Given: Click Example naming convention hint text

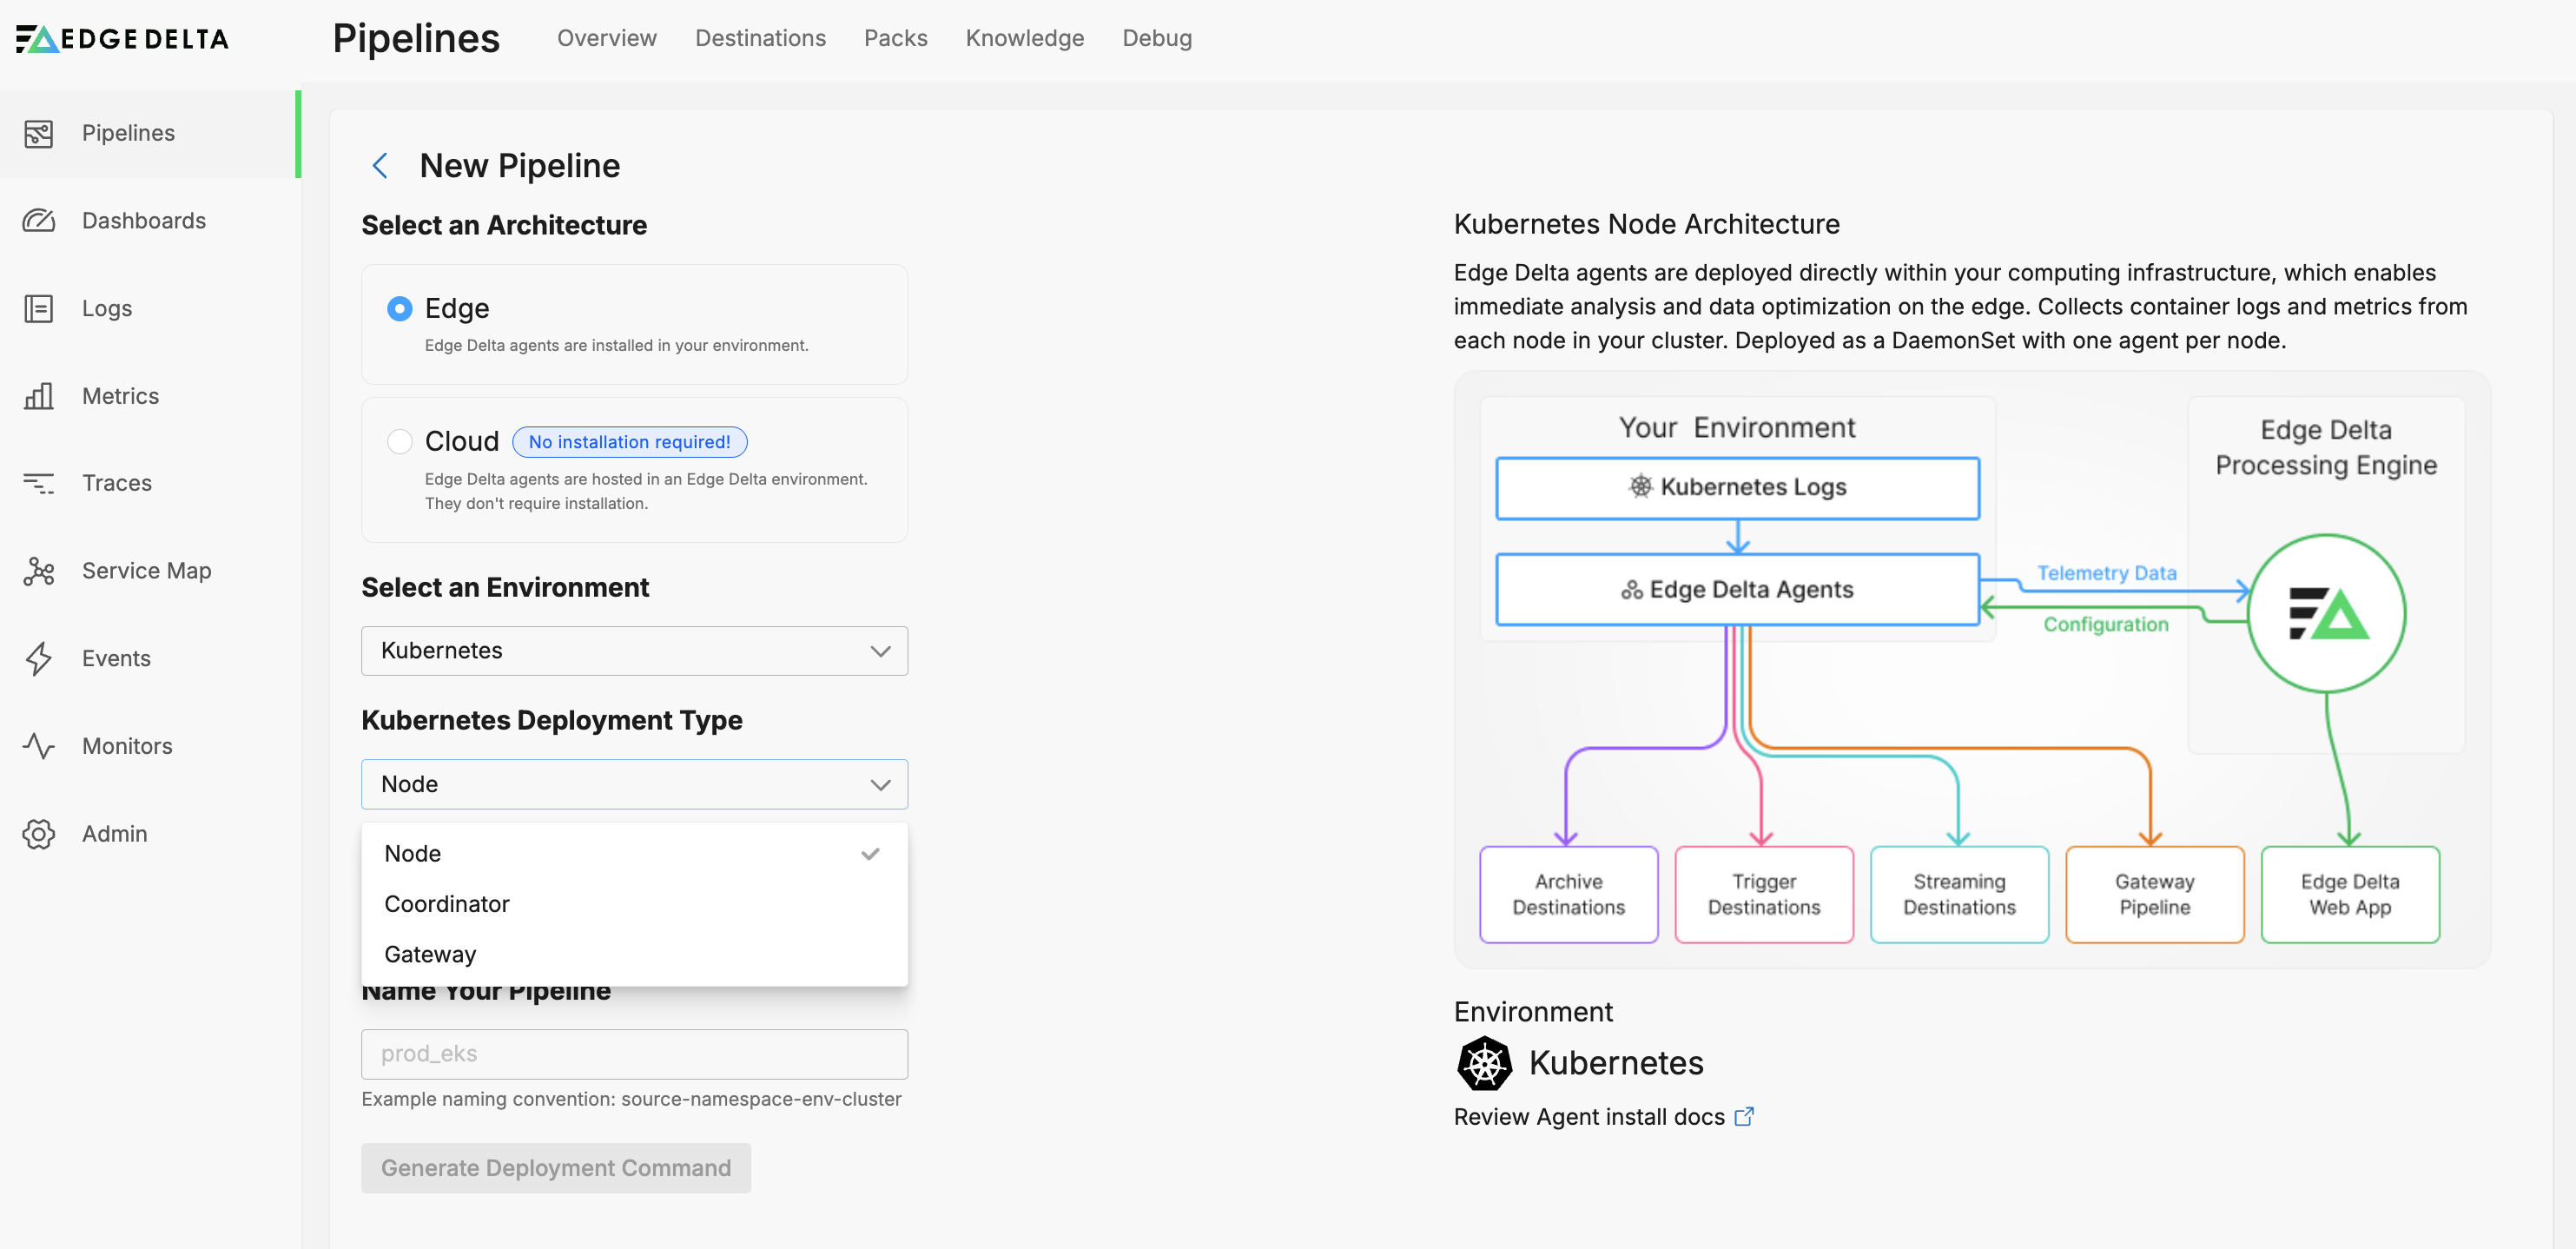Looking at the screenshot, I should (631, 1099).
